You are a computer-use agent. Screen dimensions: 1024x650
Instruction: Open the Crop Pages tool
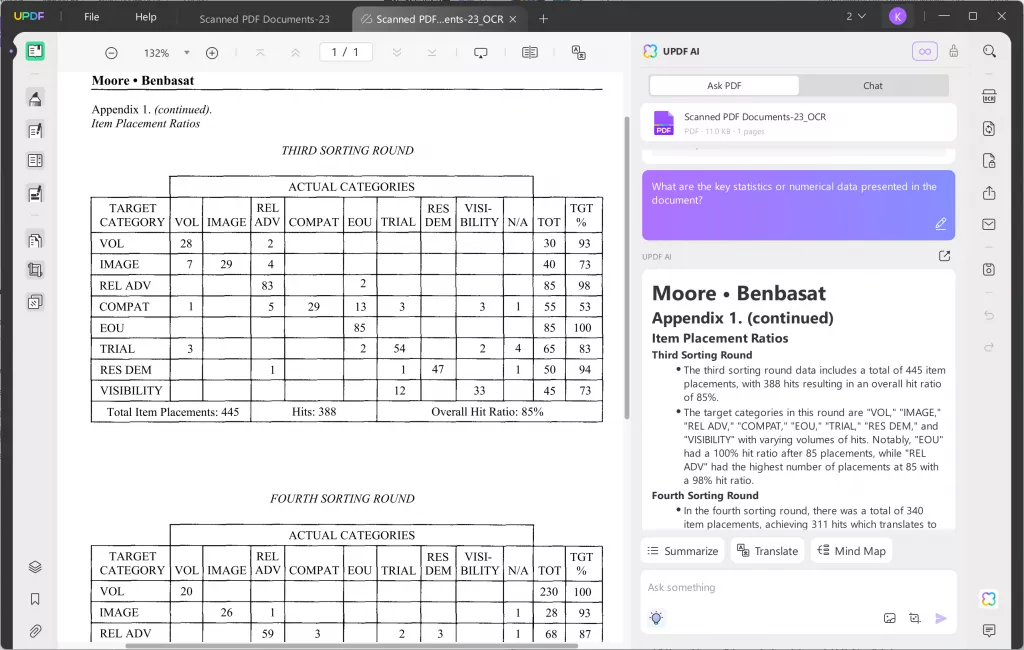pos(35,270)
